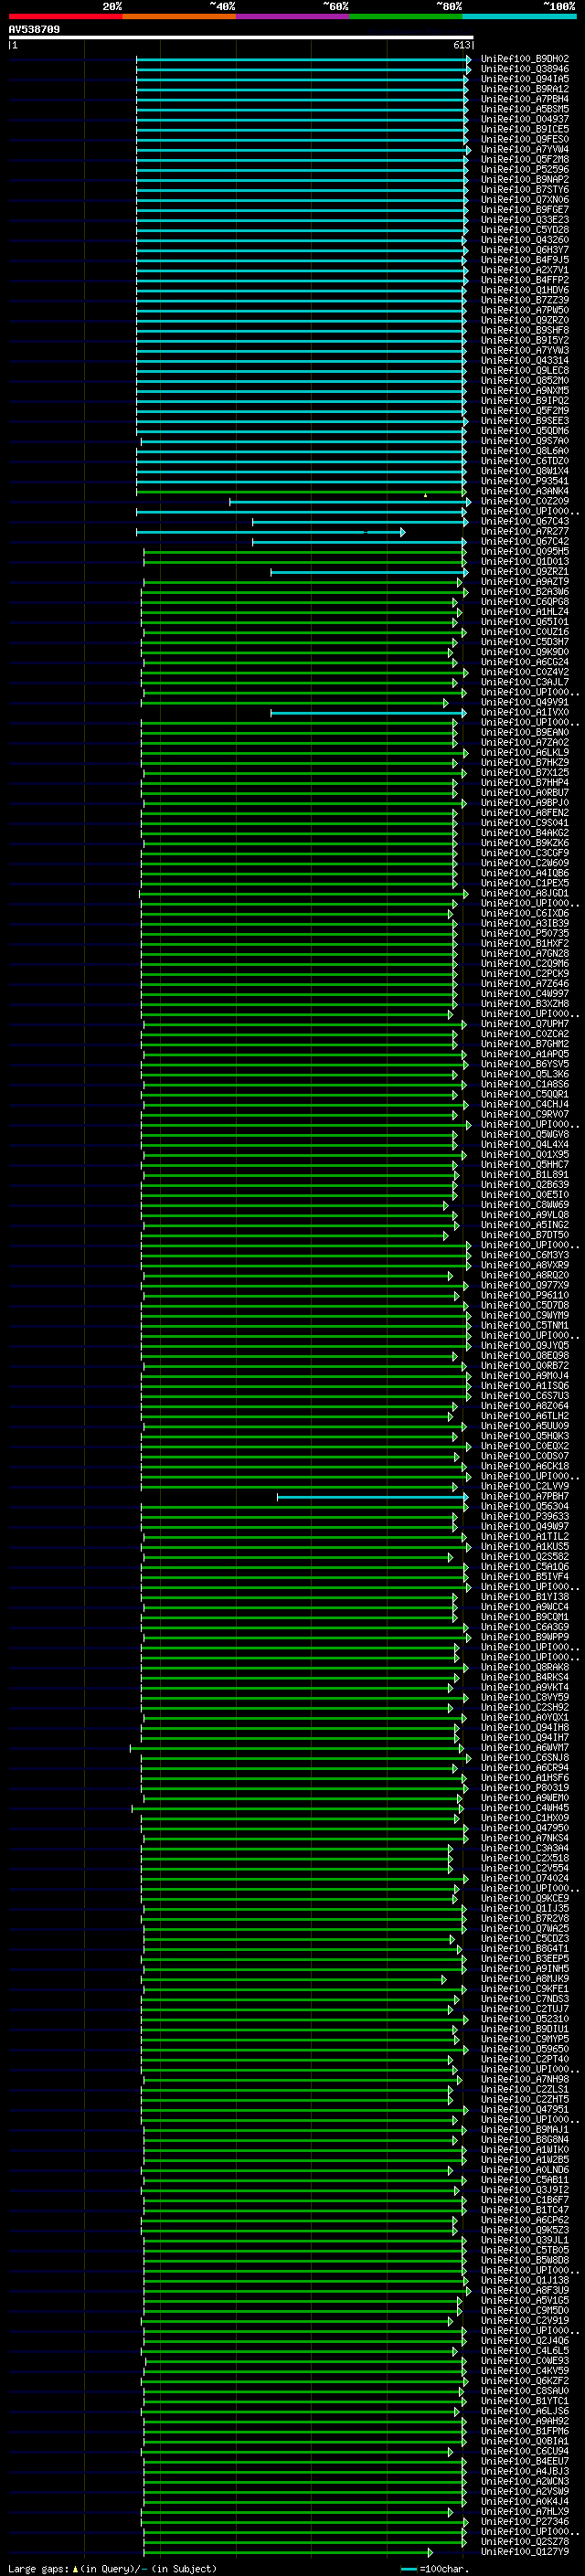
Task: Select hit label UniRef100_Q9ZRZ1
Action: [525, 572]
